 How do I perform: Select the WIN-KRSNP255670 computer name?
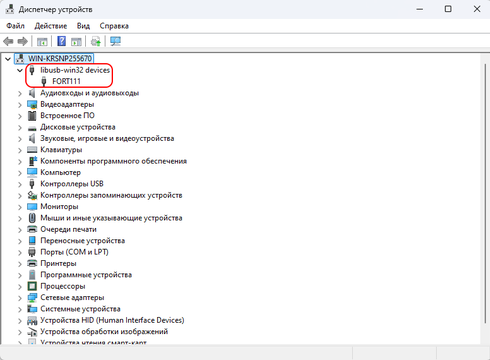(60, 59)
